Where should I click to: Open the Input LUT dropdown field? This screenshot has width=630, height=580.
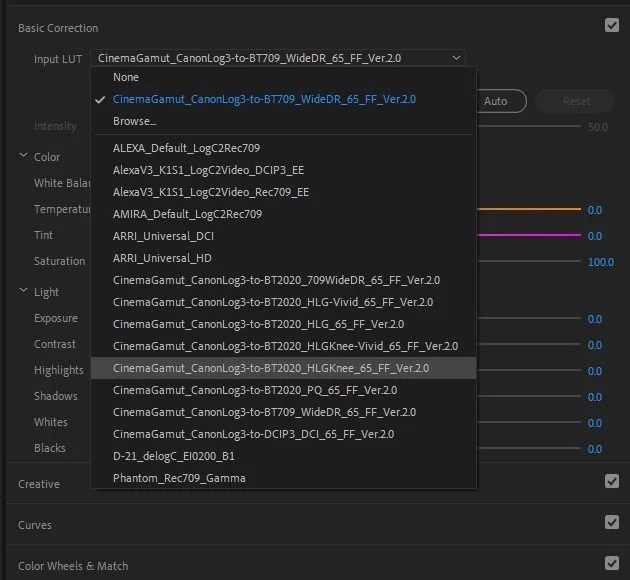coord(278,58)
